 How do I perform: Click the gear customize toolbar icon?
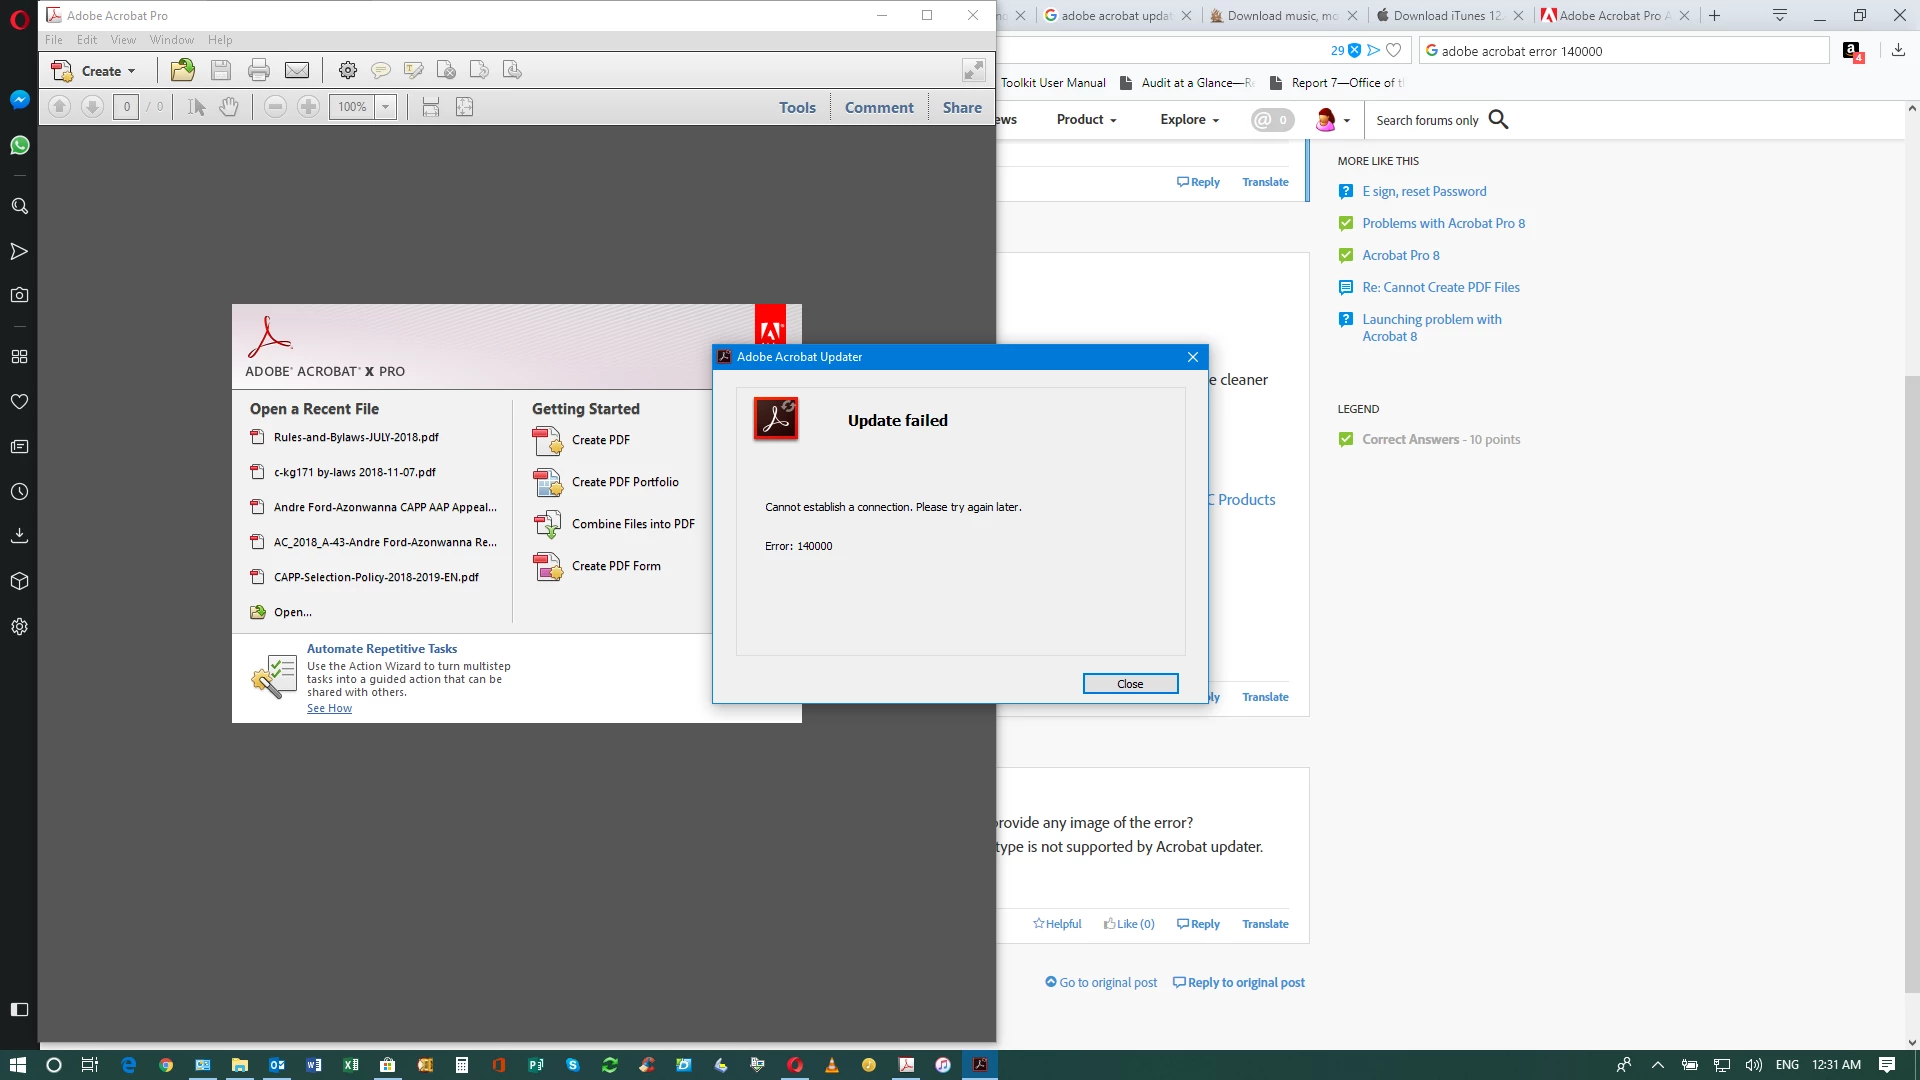[347, 70]
